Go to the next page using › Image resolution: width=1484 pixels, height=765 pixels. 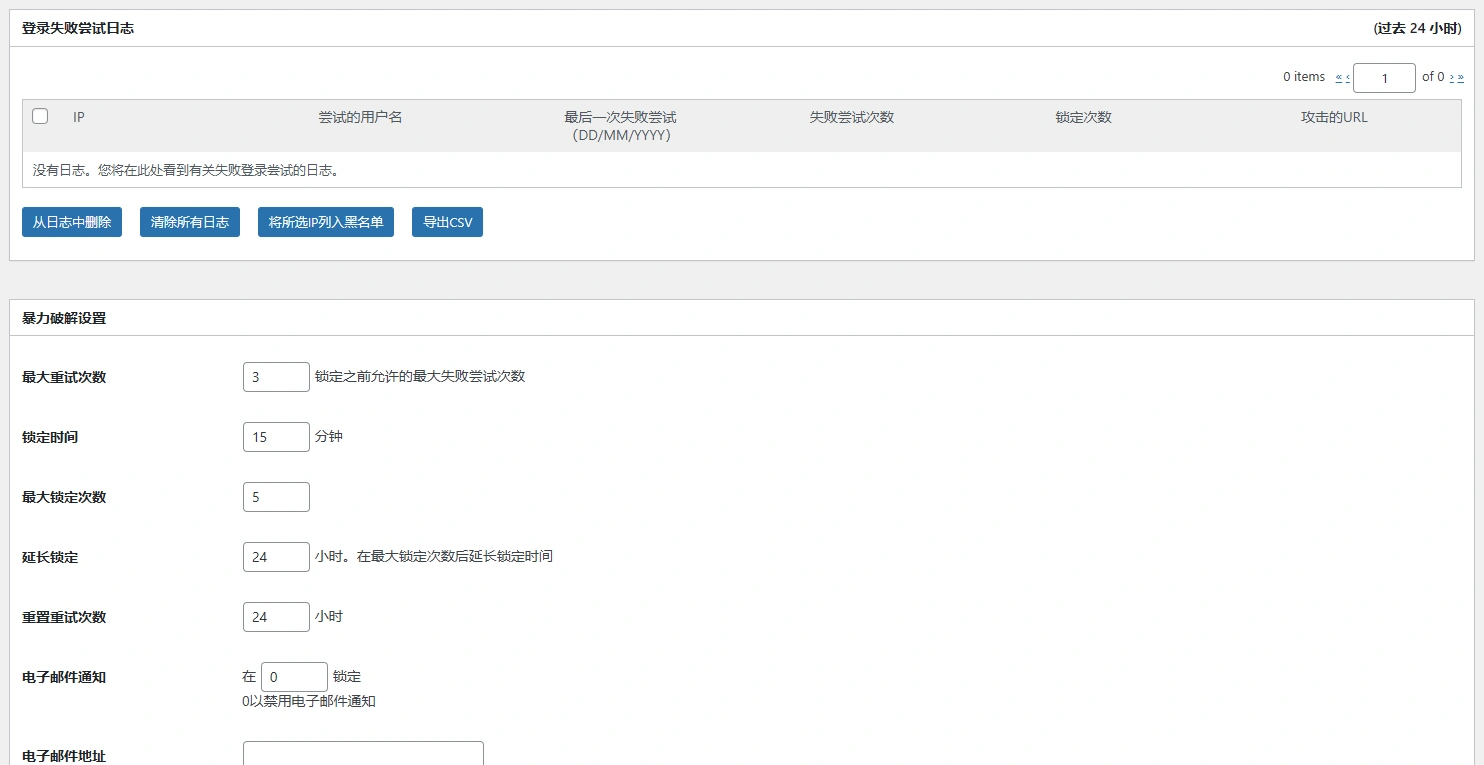(1452, 77)
